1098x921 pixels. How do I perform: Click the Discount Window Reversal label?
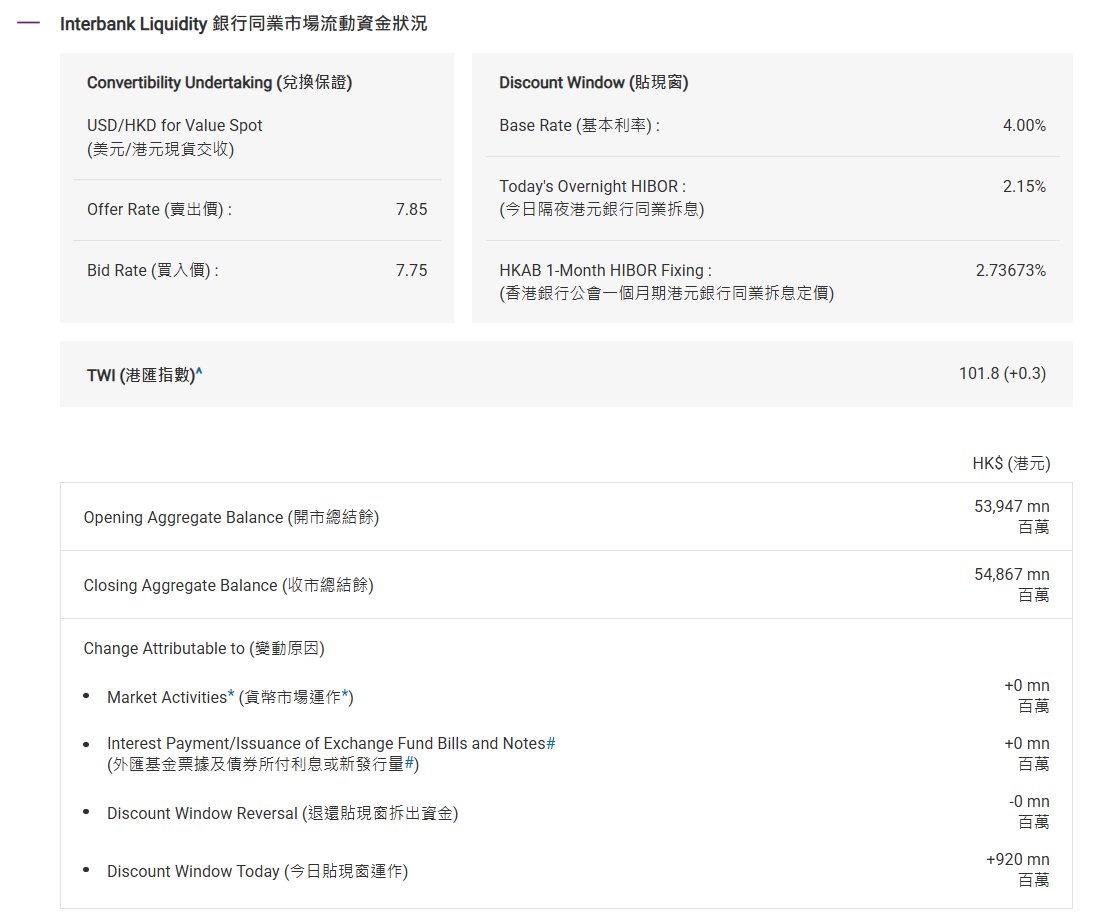[282, 813]
